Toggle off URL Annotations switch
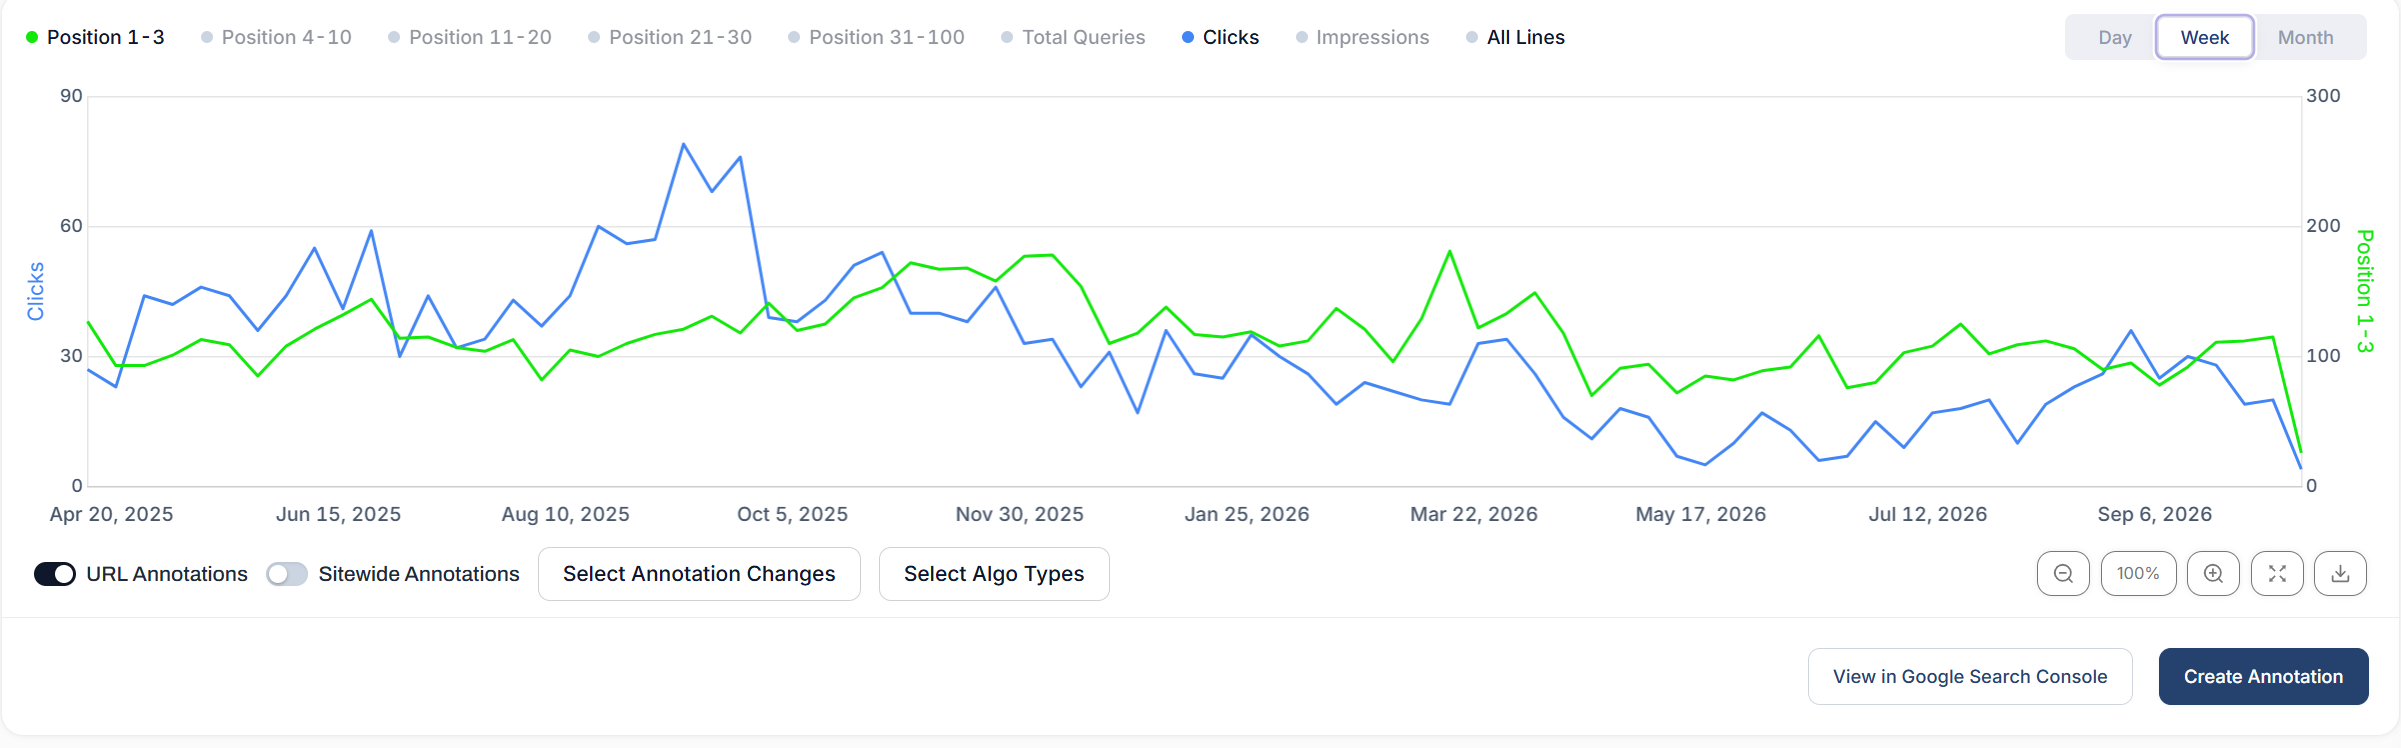 tap(55, 574)
